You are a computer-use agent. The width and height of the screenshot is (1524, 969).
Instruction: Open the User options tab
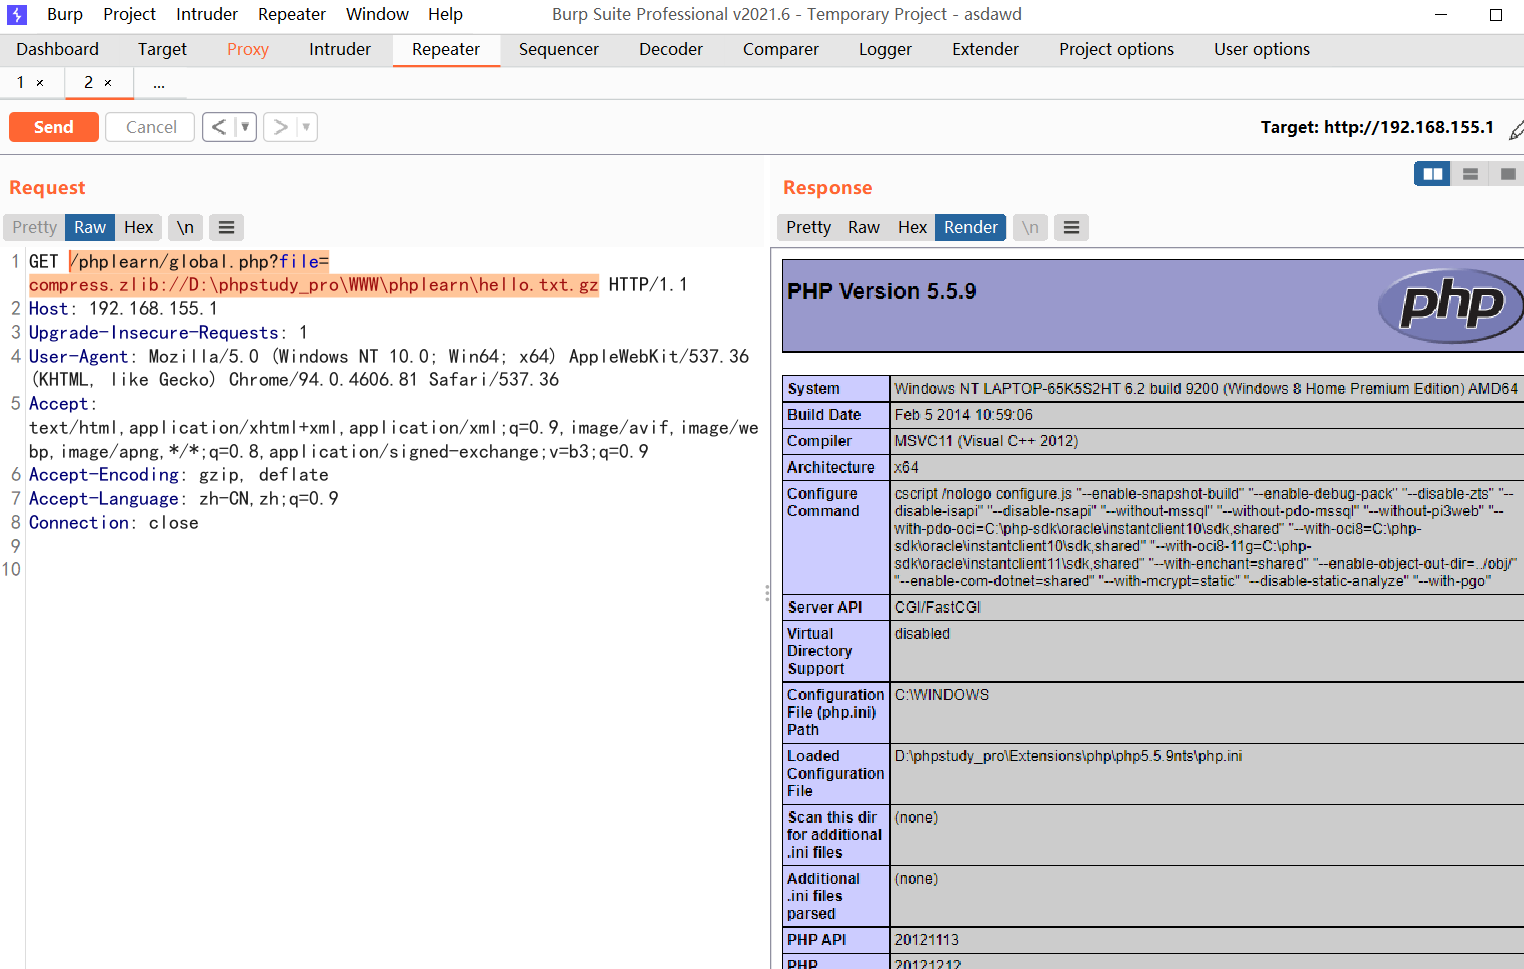1262,49
